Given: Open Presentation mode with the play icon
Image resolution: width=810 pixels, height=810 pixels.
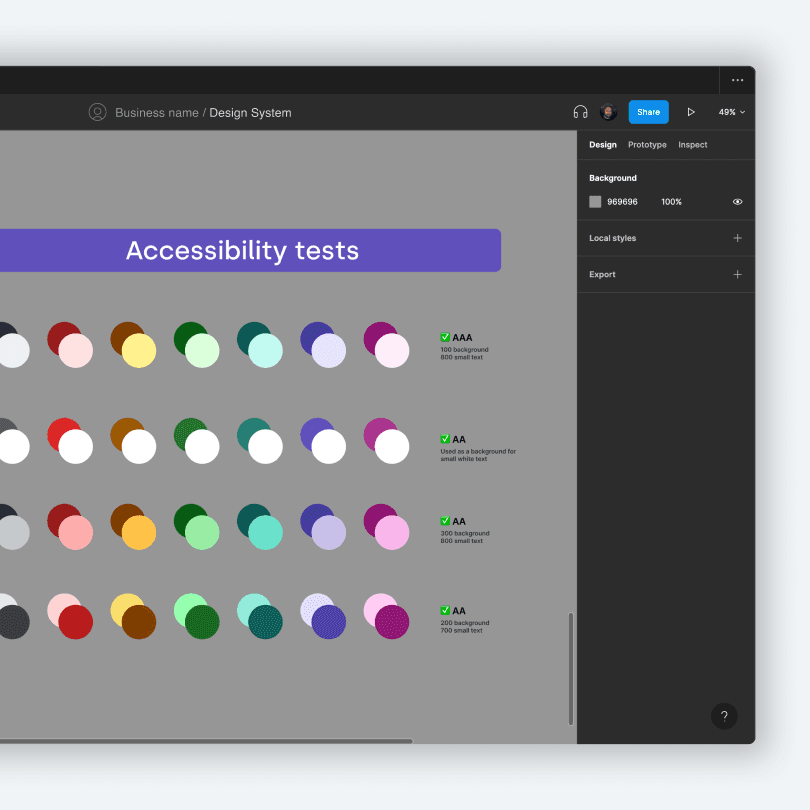Looking at the screenshot, I should pyautogui.click(x=691, y=112).
